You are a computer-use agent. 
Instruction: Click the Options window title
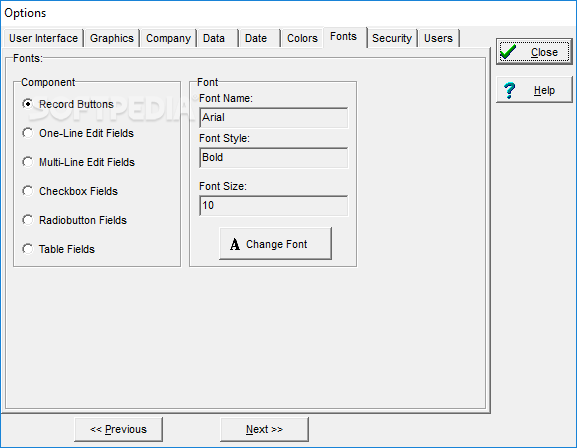coord(25,13)
